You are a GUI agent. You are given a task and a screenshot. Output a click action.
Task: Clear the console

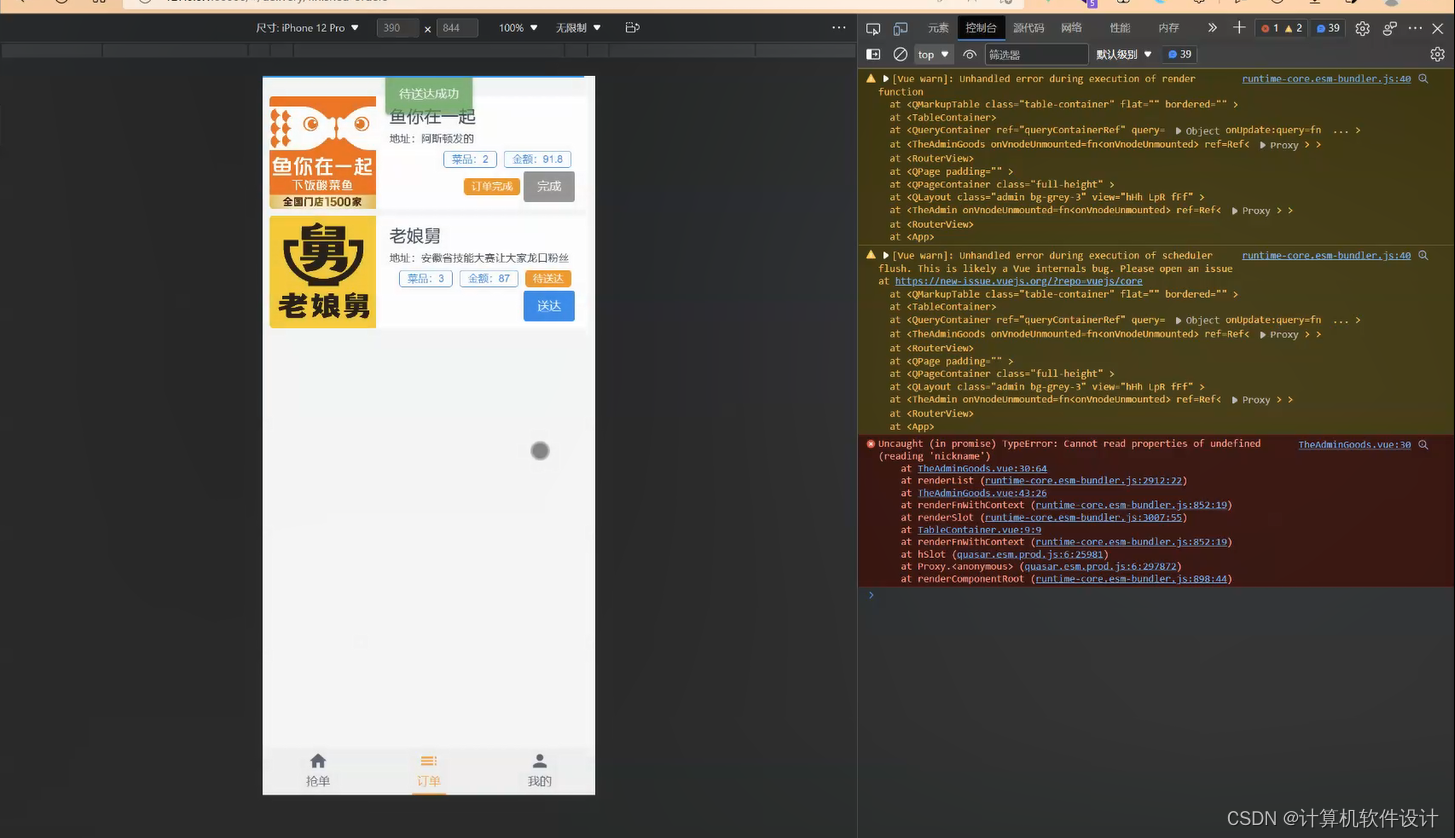900,54
